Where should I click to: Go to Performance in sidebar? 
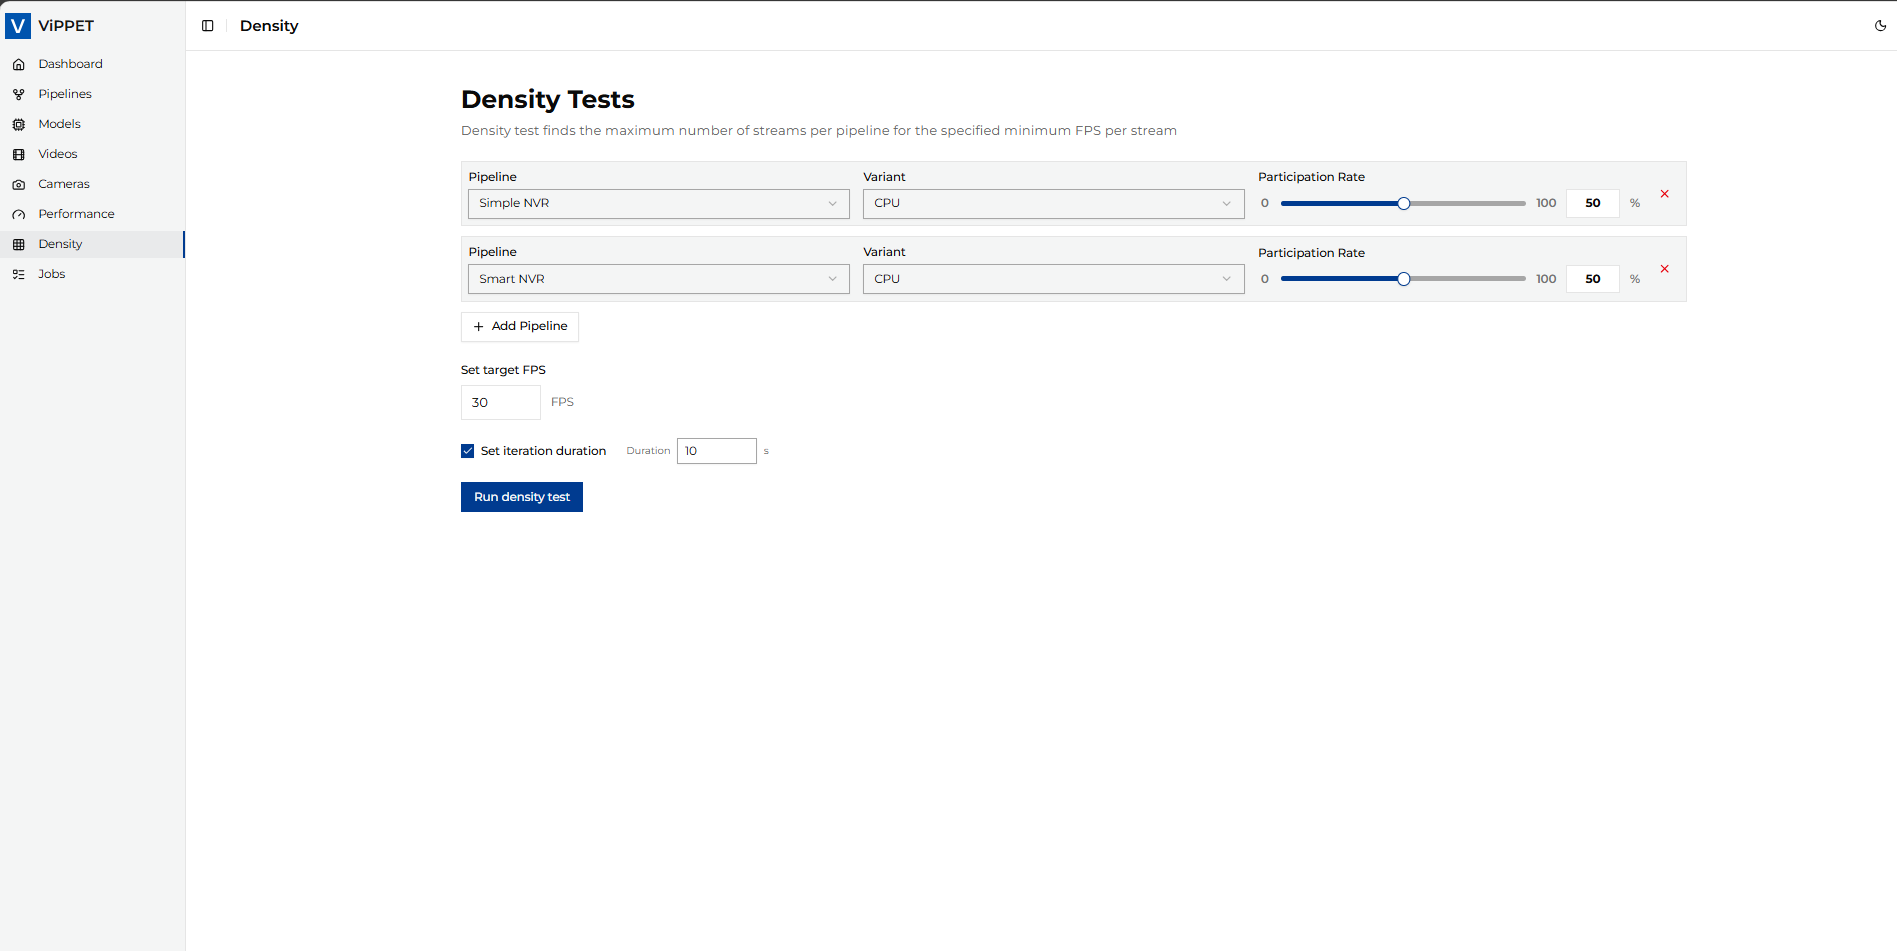76,214
